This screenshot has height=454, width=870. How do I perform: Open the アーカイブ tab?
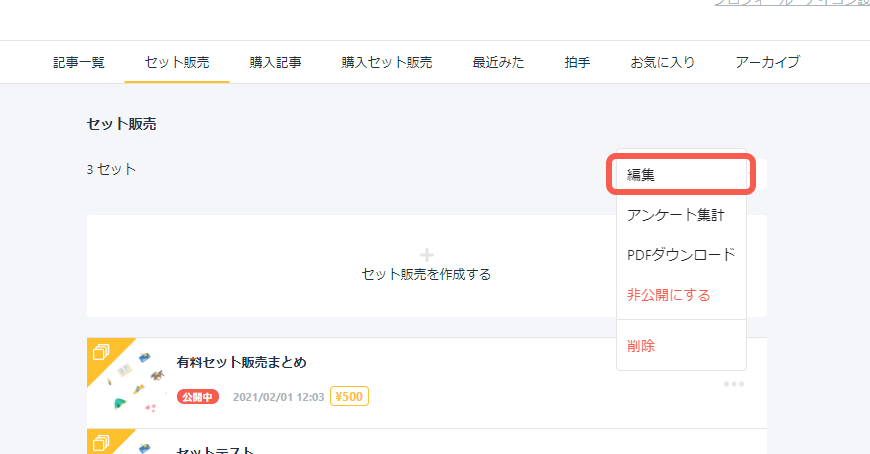tap(767, 62)
